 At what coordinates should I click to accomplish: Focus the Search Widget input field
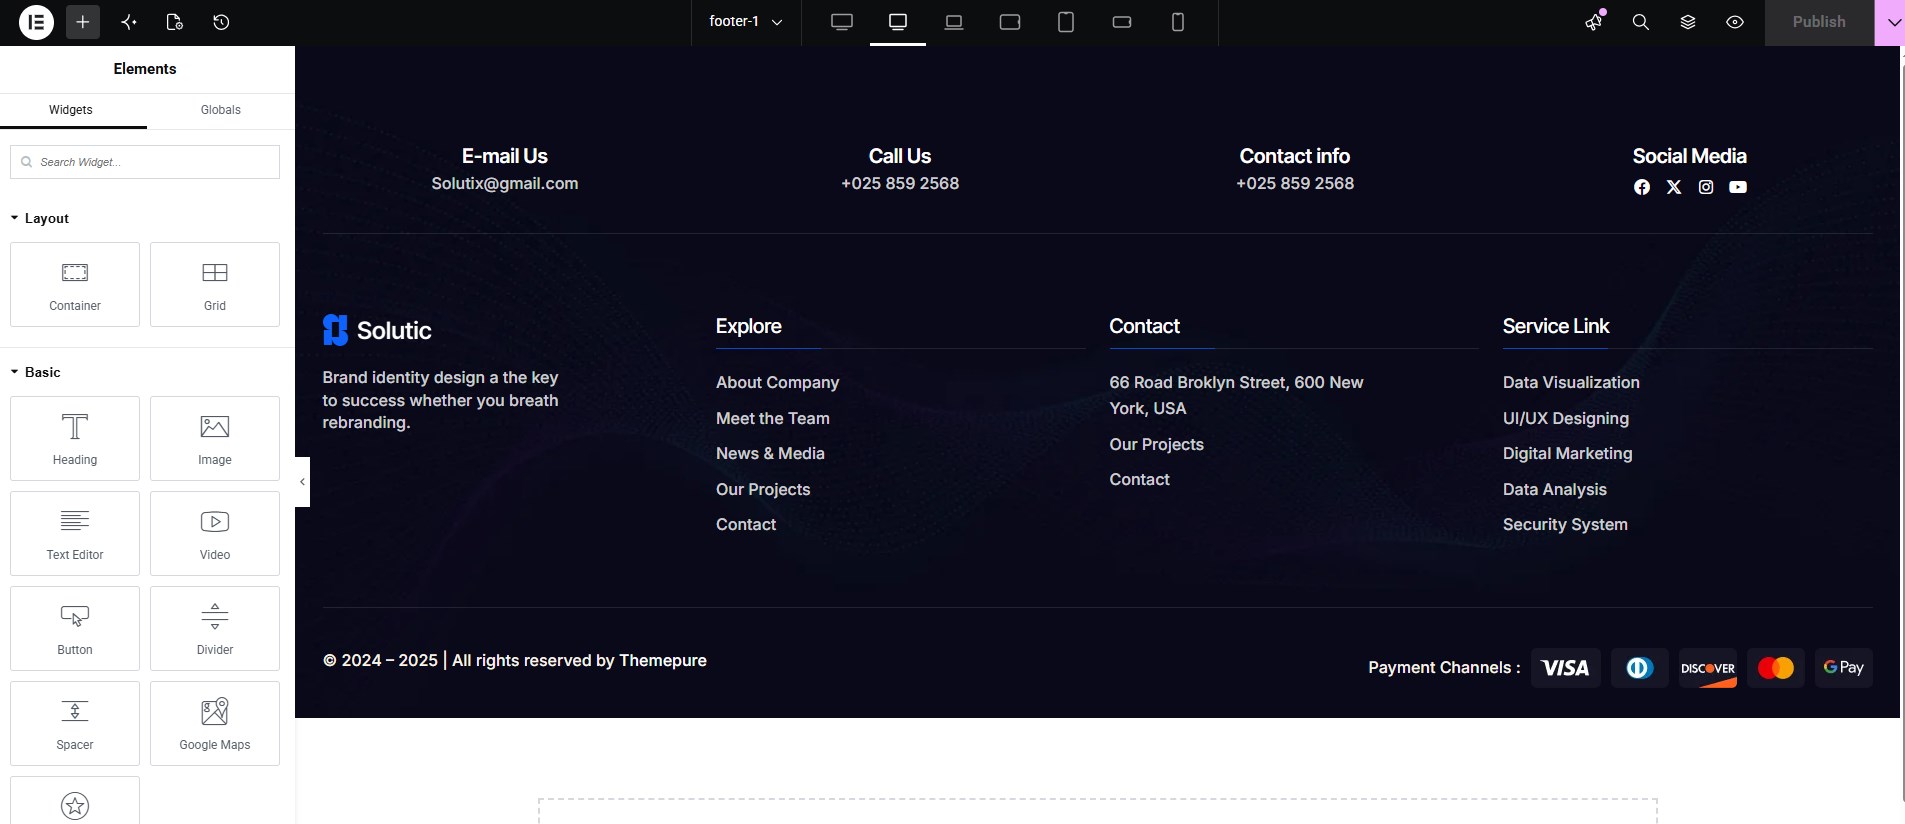[145, 162]
